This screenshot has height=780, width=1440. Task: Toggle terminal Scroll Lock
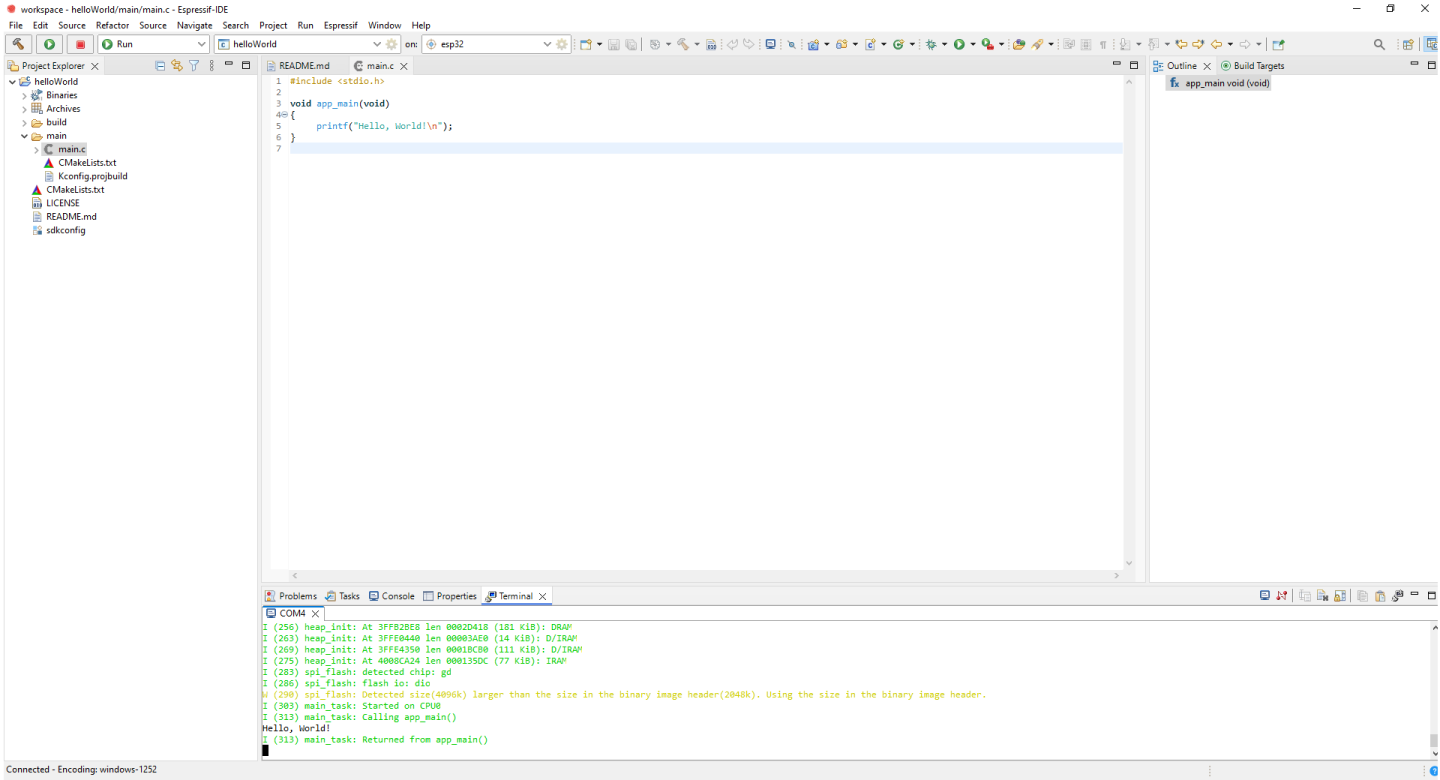[1341, 596]
